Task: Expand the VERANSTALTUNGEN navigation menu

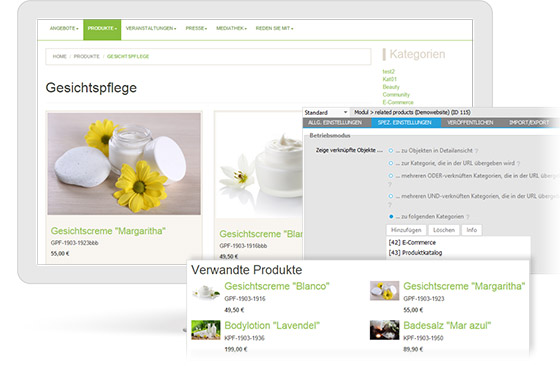Action: [x=151, y=29]
